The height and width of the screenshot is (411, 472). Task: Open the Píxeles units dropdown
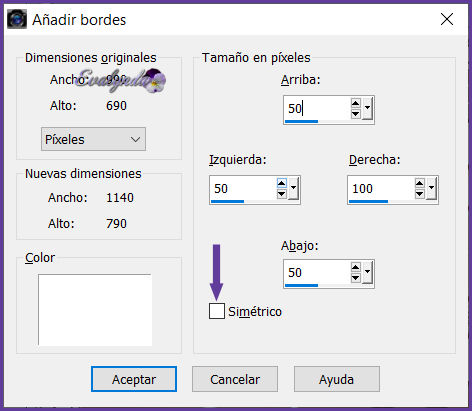pyautogui.click(x=93, y=139)
